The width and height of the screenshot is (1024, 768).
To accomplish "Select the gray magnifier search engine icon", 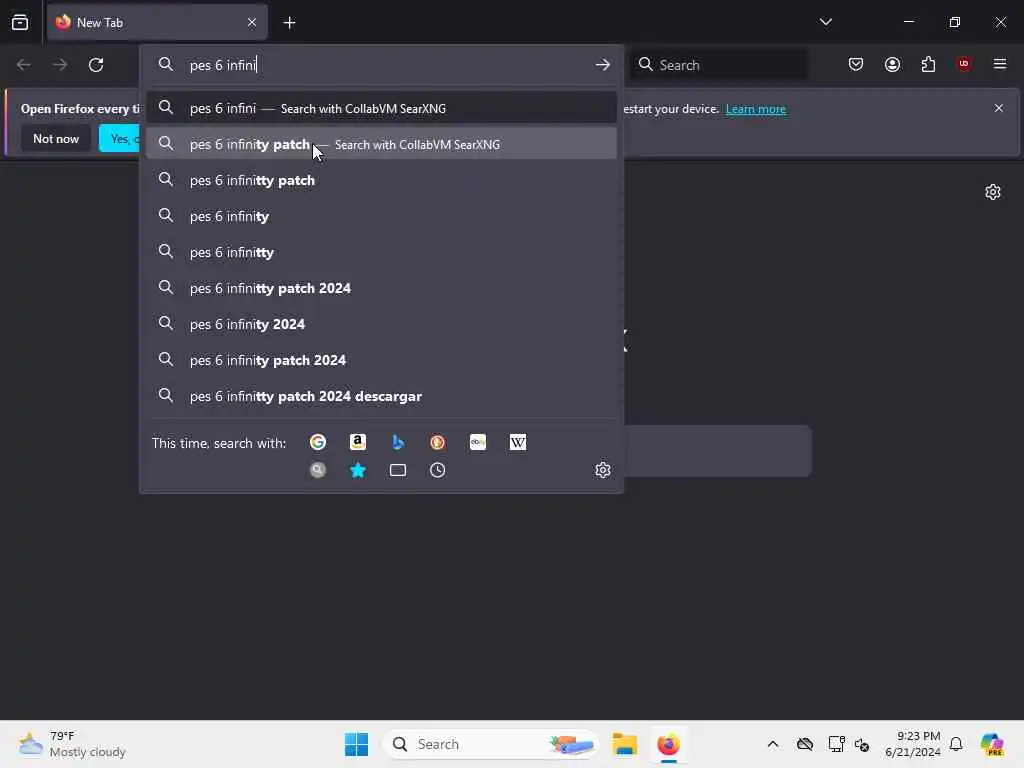I will 318,470.
